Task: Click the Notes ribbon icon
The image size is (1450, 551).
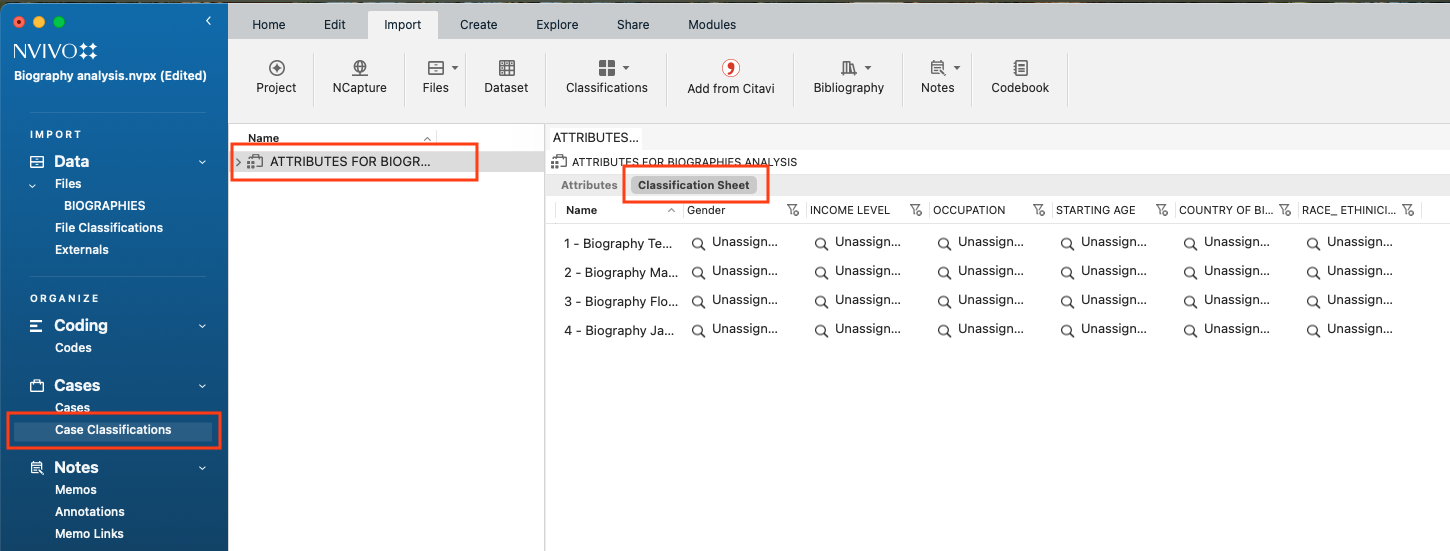Action: [x=937, y=68]
